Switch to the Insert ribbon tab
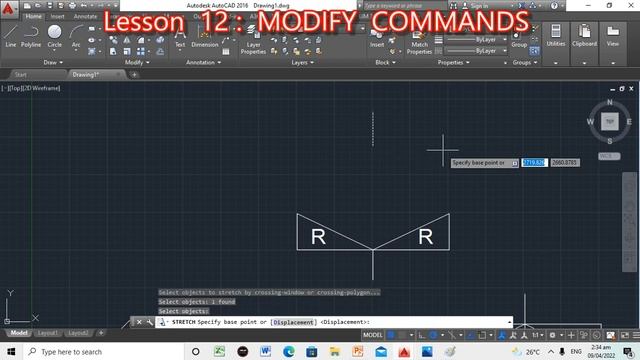The height and width of the screenshot is (360, 640). tap(58, 16)
